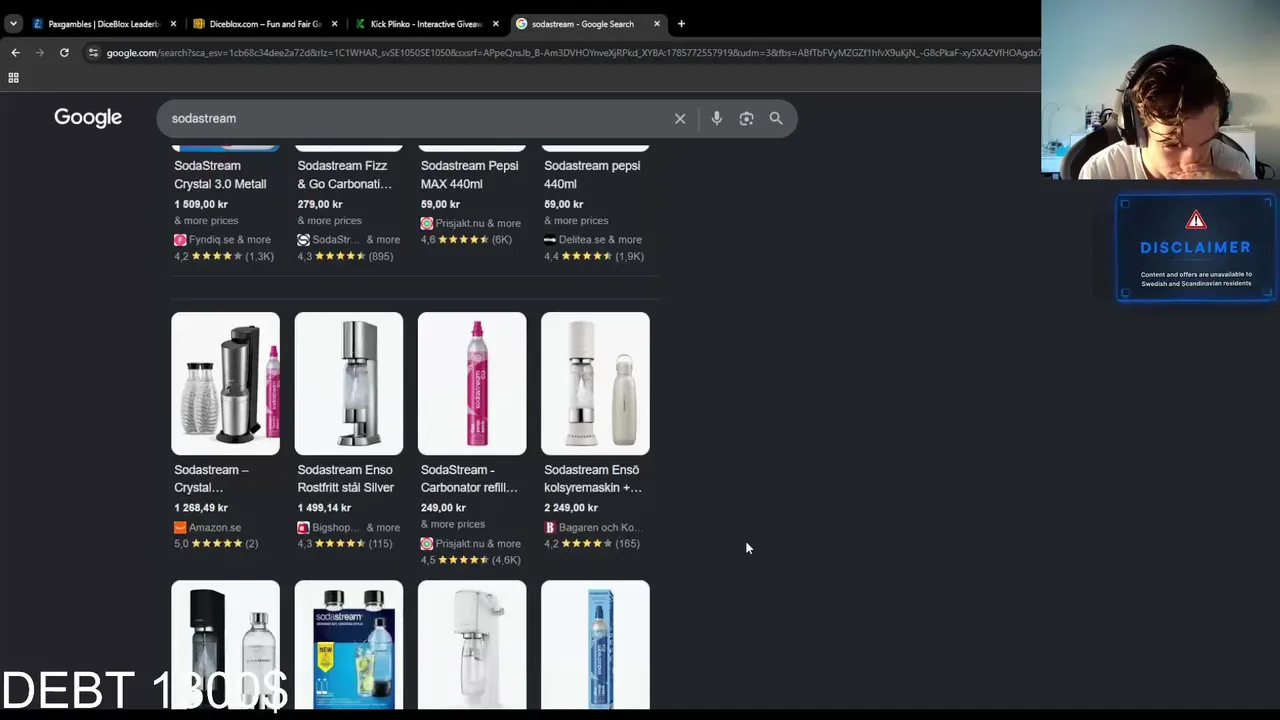1280x720 pixels.
Task: Open SodaStream - Carbonator refill... title
Action: (x=469, y=479)
